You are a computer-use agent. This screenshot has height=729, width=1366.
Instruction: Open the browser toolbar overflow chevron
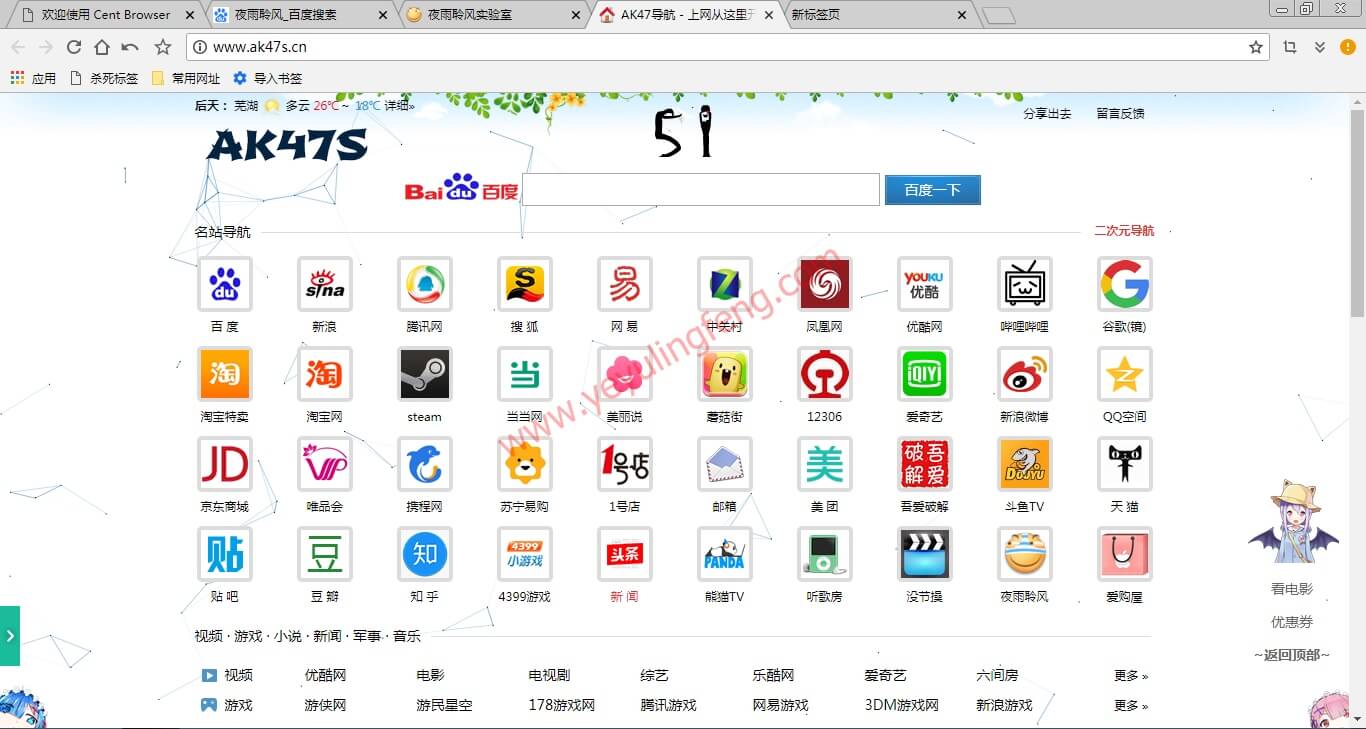coord(1320,47)
